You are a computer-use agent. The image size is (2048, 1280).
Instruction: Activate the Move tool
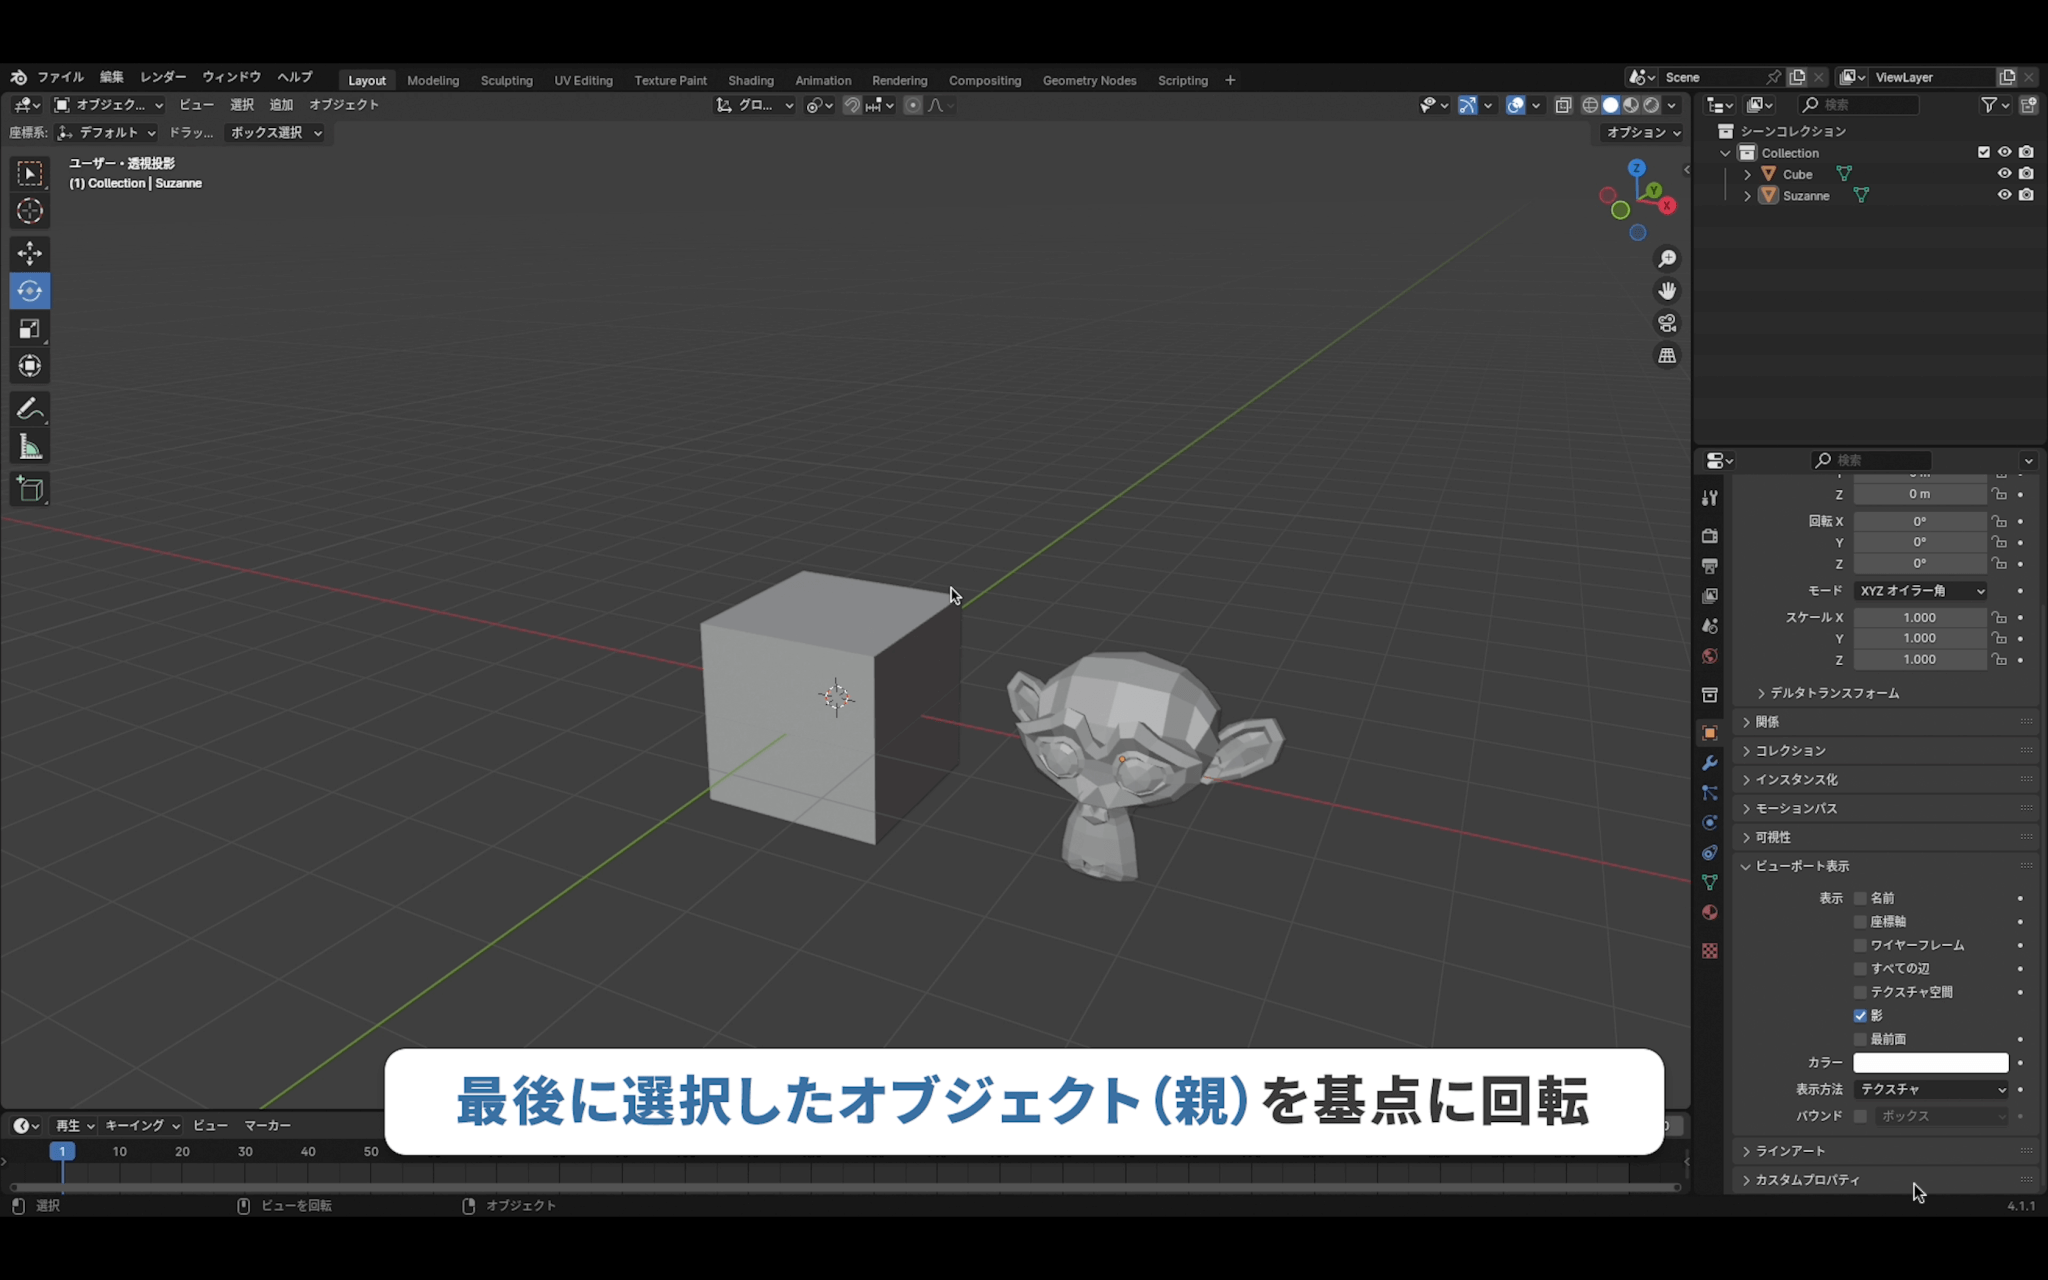coord(30,253)
